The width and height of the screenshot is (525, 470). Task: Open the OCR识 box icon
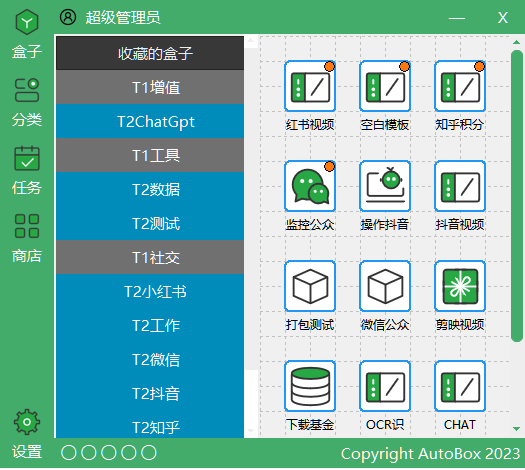(385, 386)
